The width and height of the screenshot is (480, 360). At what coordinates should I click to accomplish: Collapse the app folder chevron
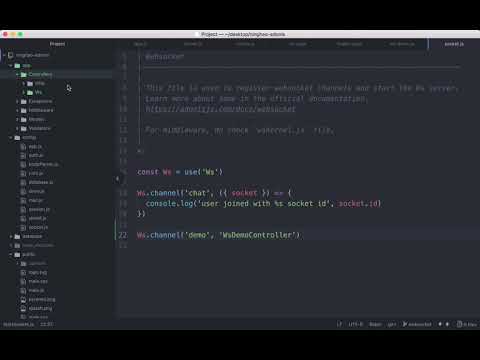tap(11, 66)
